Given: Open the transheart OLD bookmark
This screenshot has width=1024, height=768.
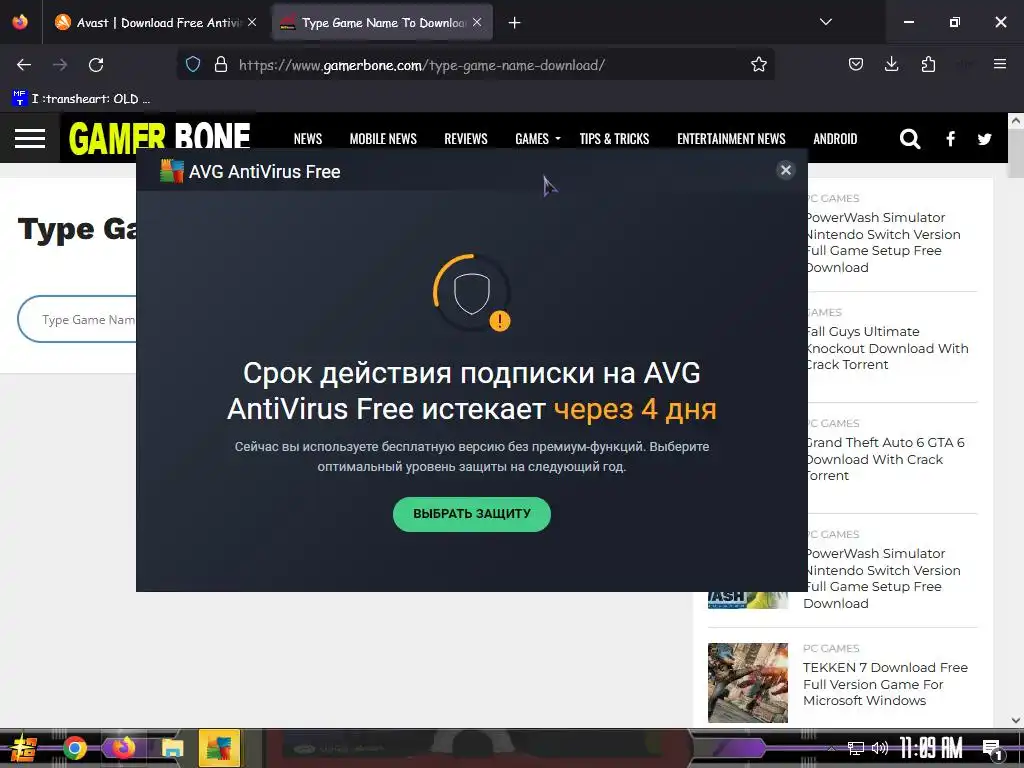Looking at the screenshot, I should (x=82, y=99).
